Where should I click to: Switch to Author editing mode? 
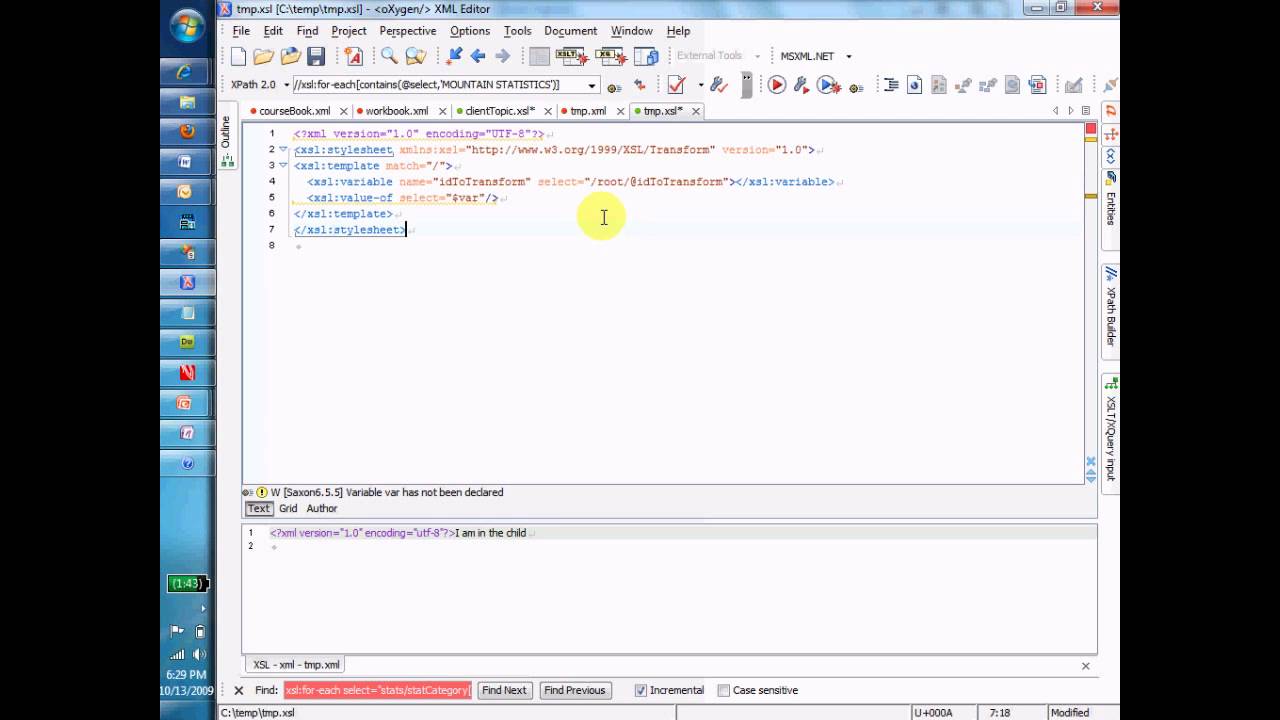point(321,508)
